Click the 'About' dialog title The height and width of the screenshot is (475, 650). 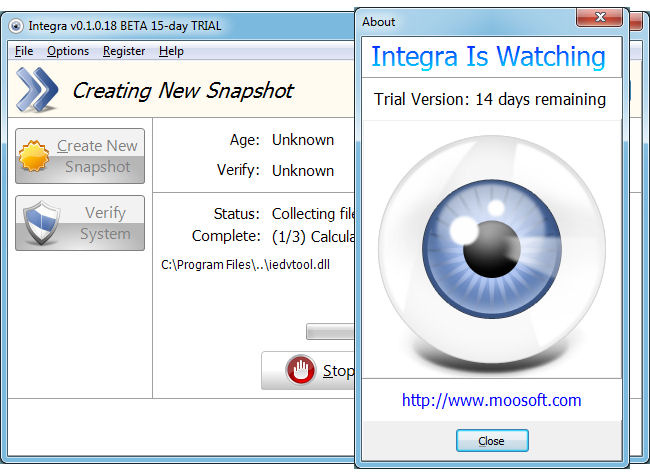[x=378, y=22]
